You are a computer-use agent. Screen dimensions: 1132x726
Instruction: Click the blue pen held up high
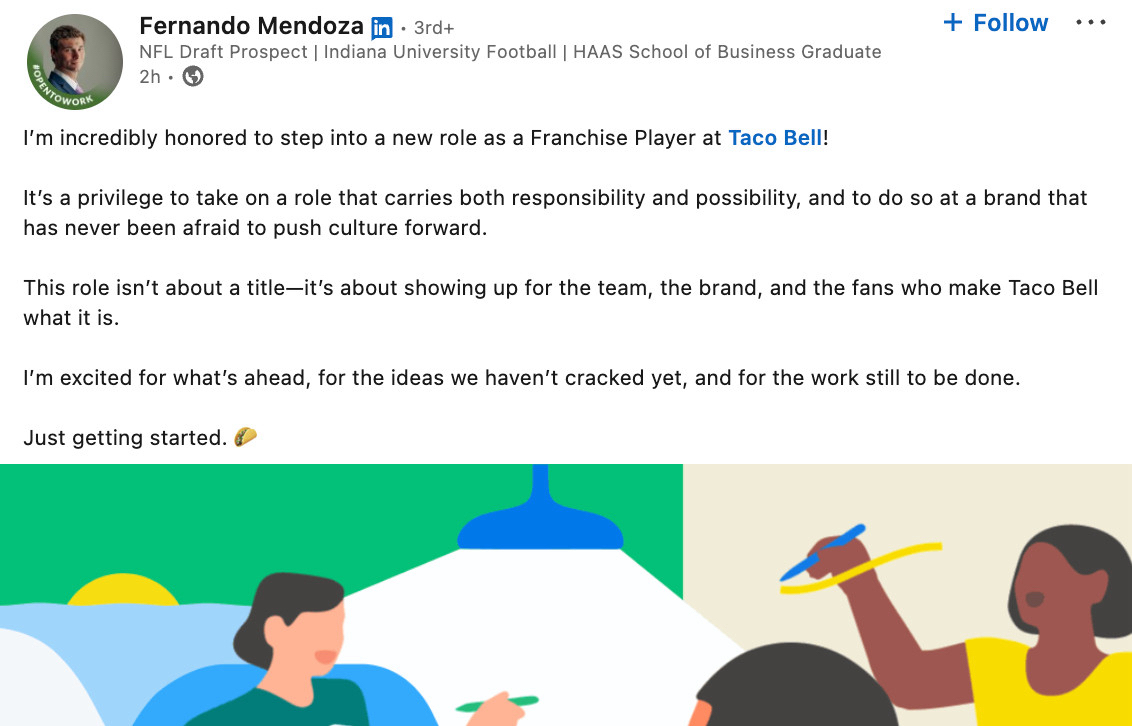(x=822, y=552)
